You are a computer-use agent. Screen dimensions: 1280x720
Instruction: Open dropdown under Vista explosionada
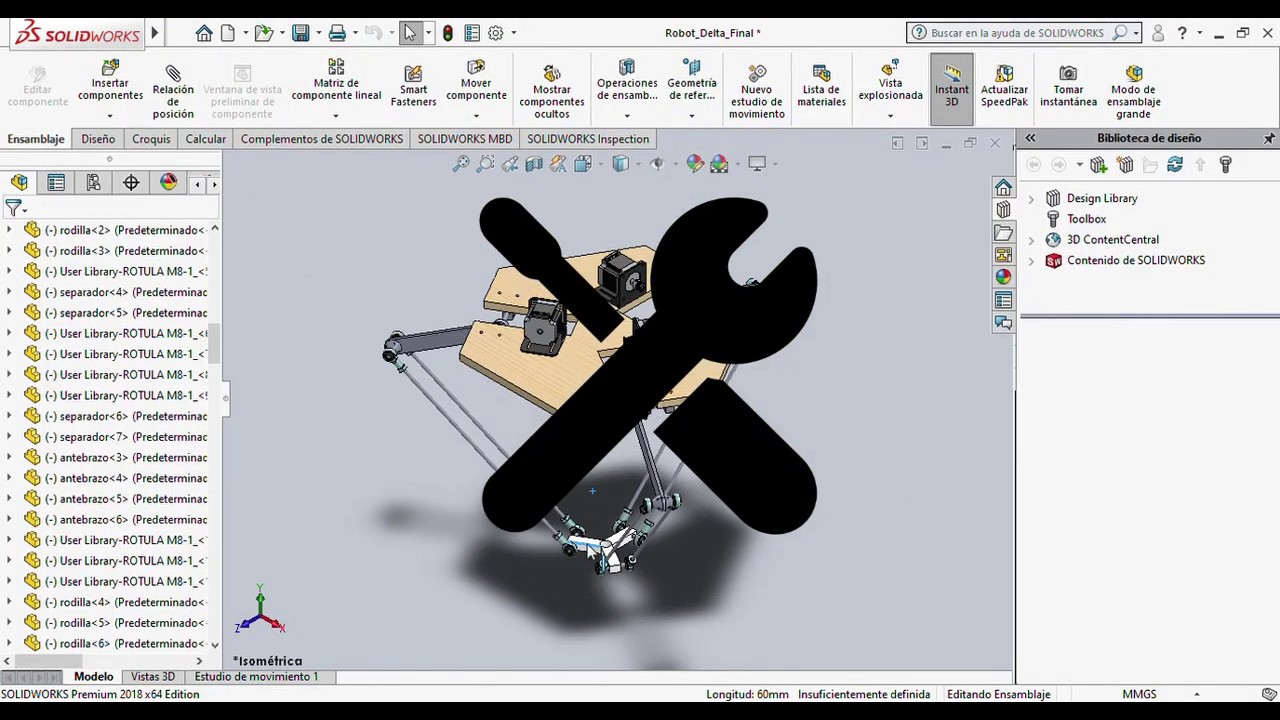(890, 116)
